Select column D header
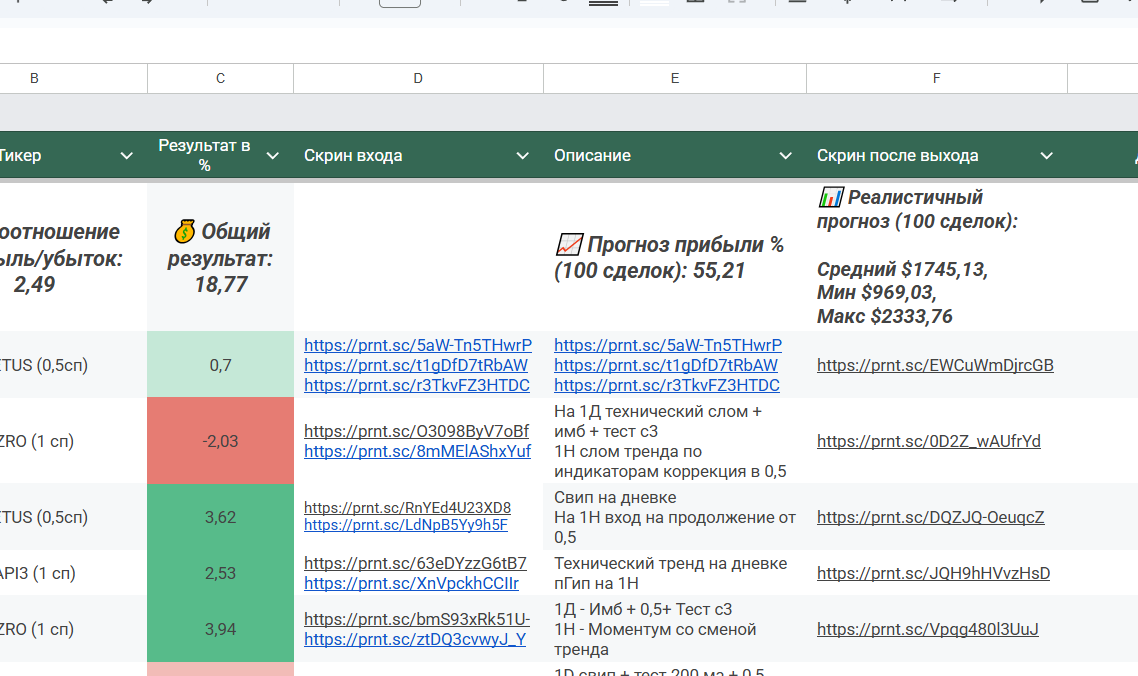This screenshot has width=1138, height=676. [x=418, y=78]
